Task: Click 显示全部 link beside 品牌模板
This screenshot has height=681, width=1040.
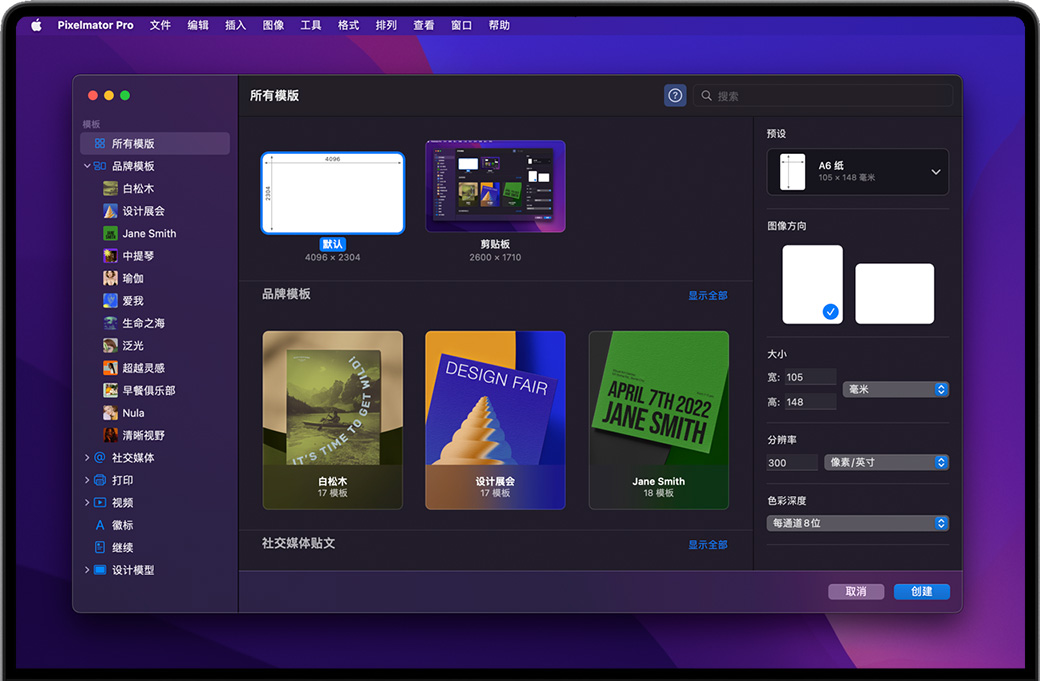Action: (x=707, y=295)
